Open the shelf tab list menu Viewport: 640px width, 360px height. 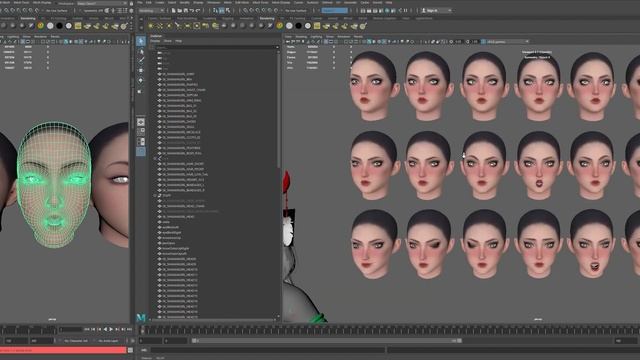click(141, 19)
